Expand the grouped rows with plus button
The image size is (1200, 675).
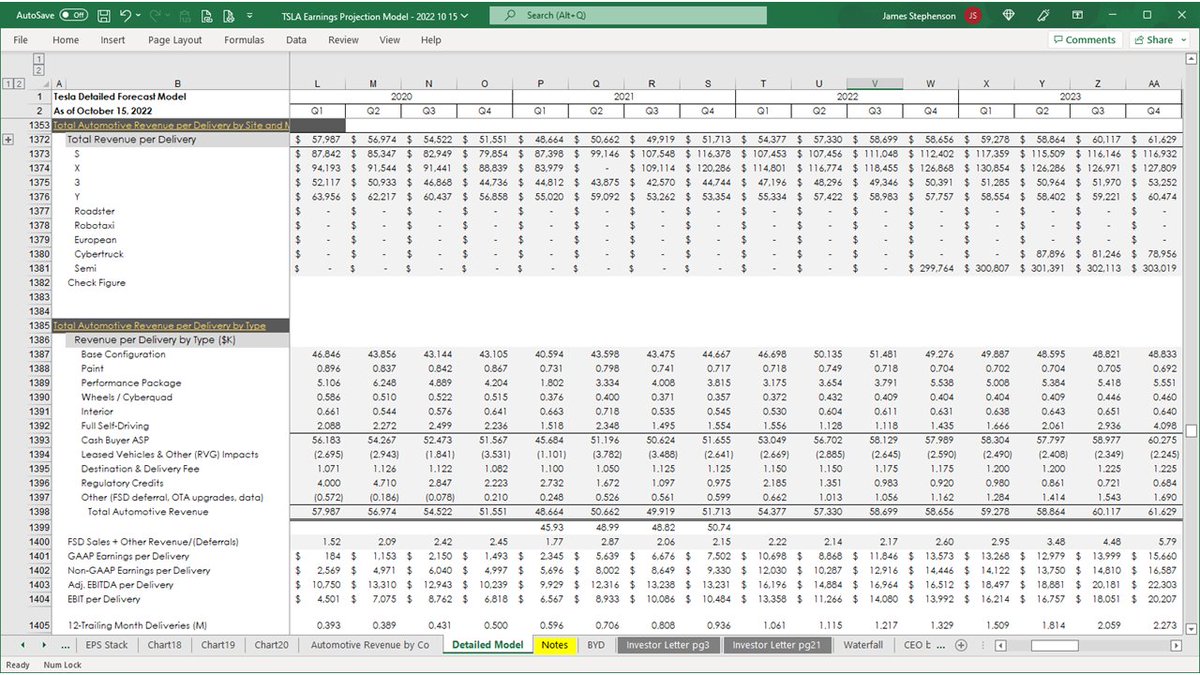click(8, 140)
